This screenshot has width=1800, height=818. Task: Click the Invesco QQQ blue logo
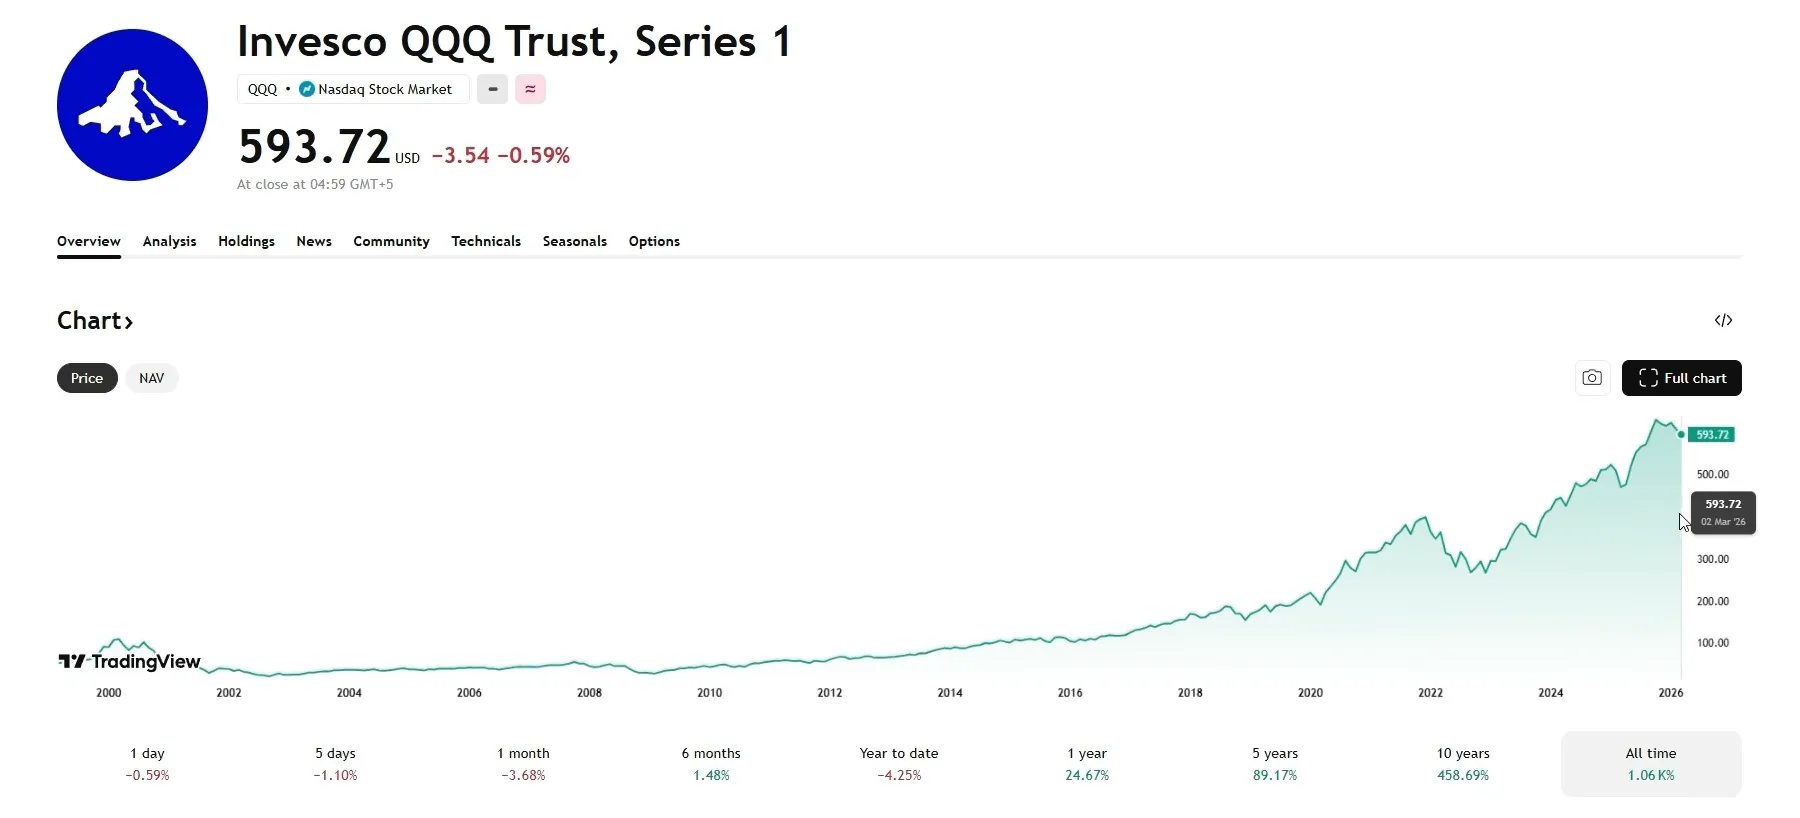click(132, 105)
